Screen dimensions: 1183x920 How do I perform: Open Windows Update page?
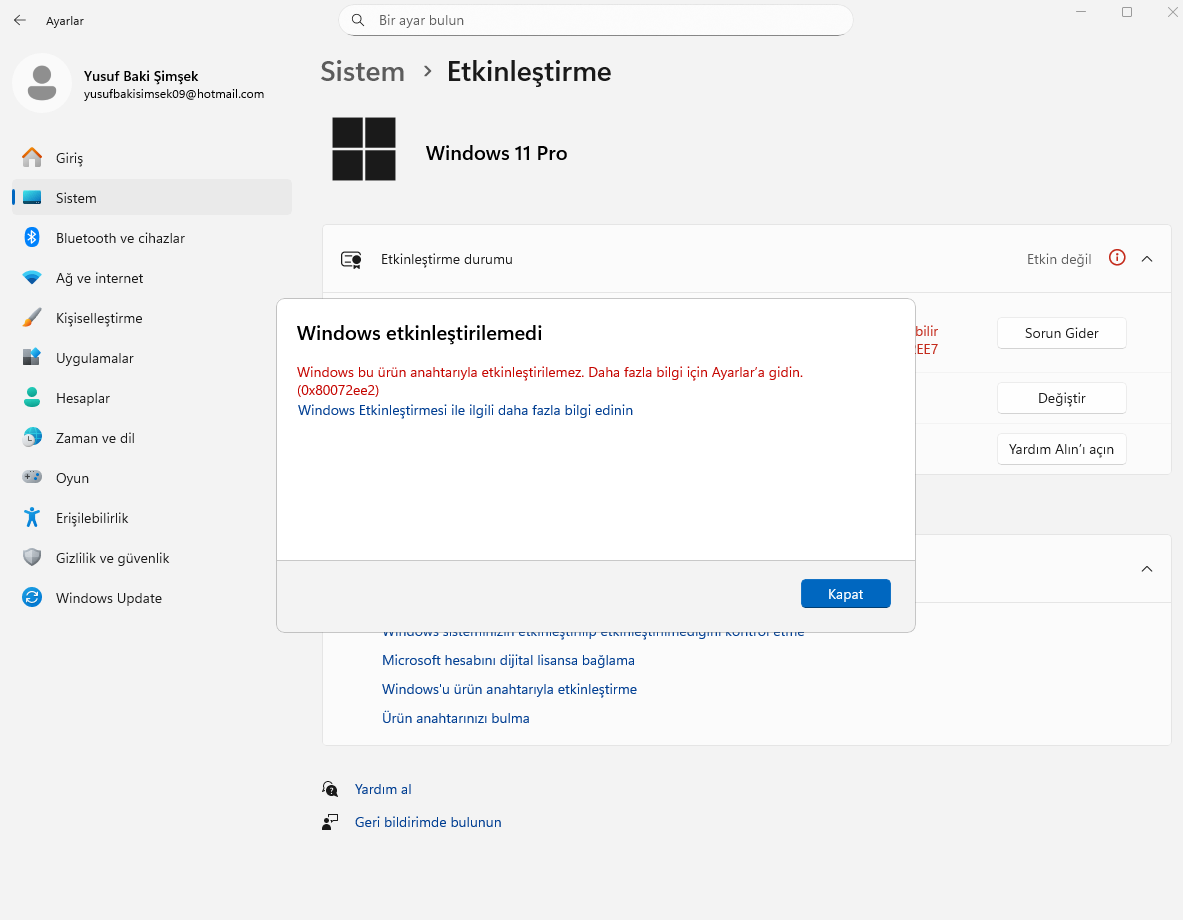[152, 598]
